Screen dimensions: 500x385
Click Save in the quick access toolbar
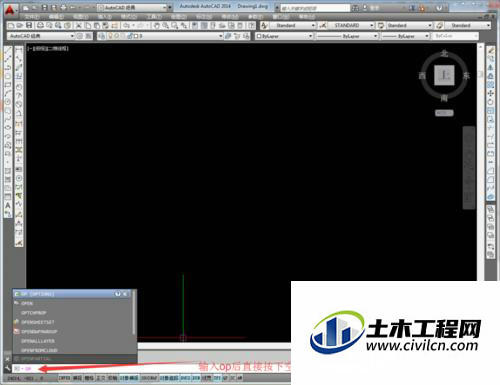click(45, 7)
